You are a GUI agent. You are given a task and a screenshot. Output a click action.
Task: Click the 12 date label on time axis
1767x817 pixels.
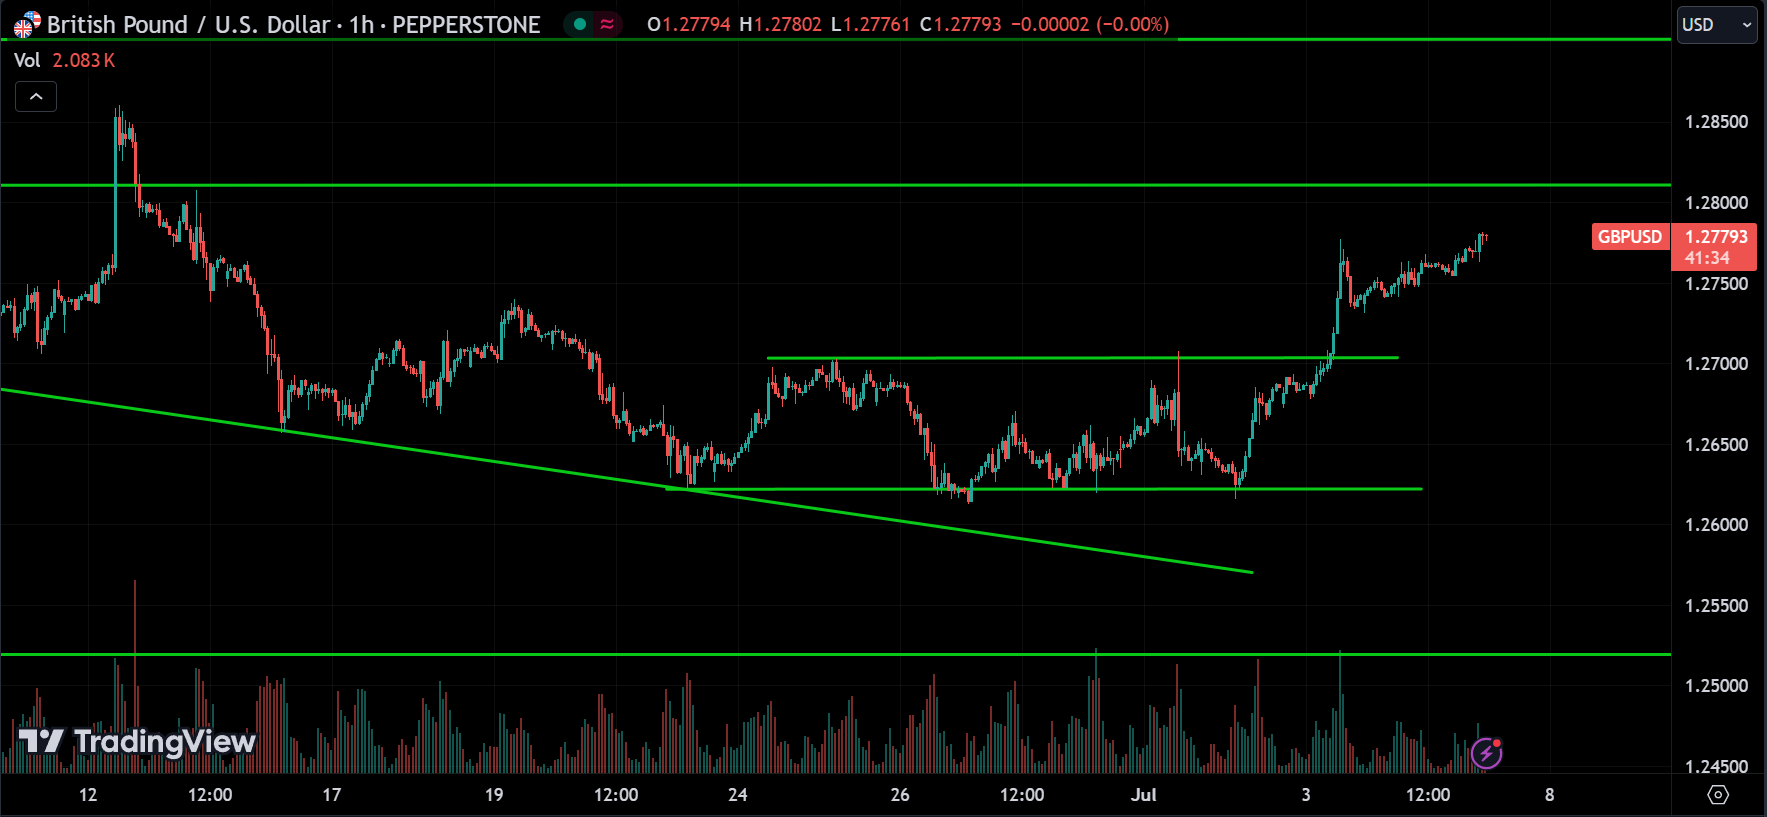(x=88, y=795)
